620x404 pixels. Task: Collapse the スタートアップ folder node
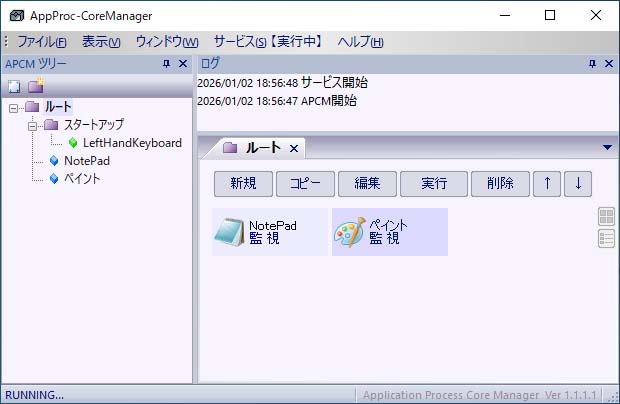tap(32, 125)
